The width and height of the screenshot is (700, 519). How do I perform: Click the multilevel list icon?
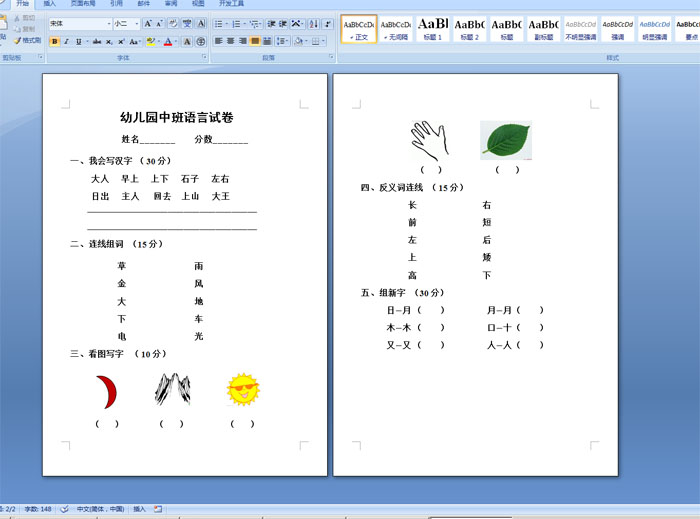(254, 24)
